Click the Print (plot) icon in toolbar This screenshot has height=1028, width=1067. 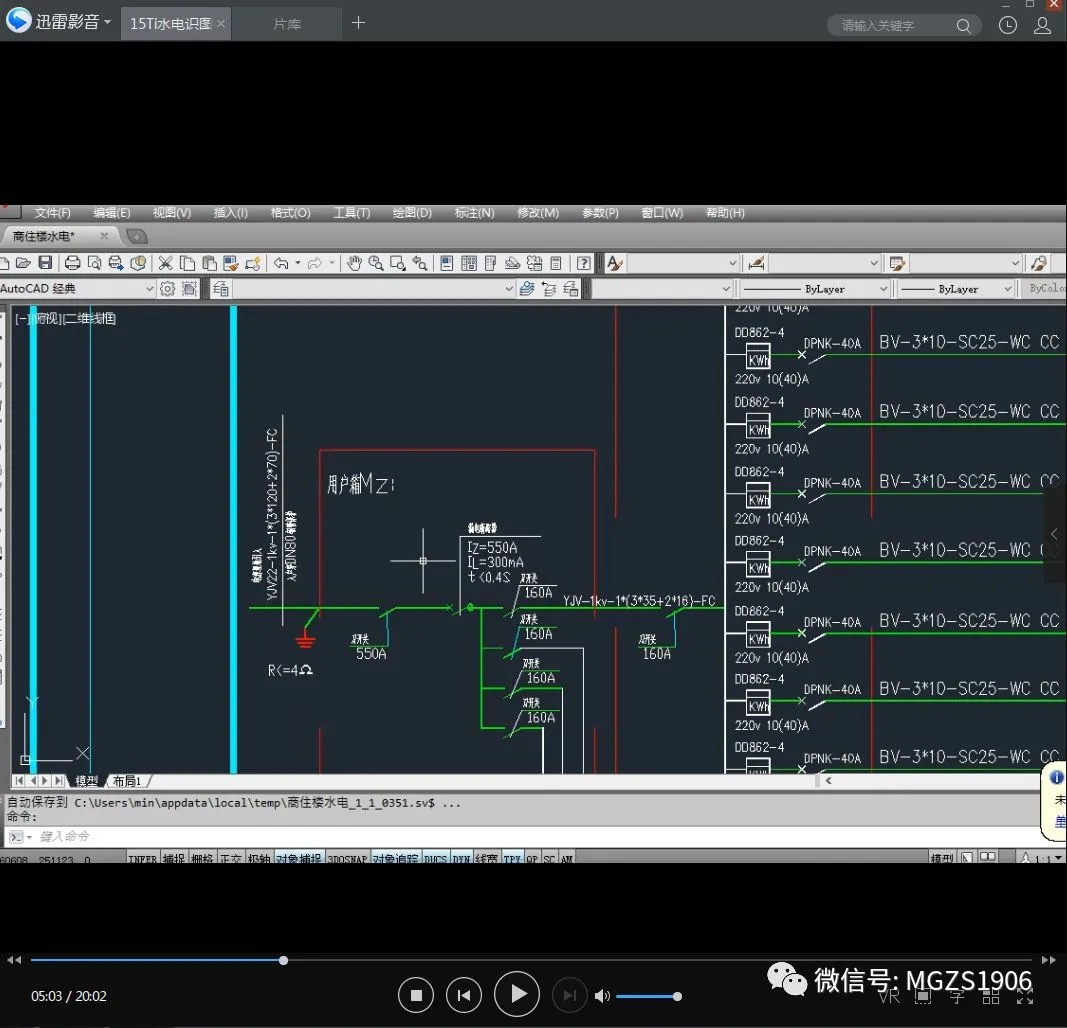tap(72, 263)
